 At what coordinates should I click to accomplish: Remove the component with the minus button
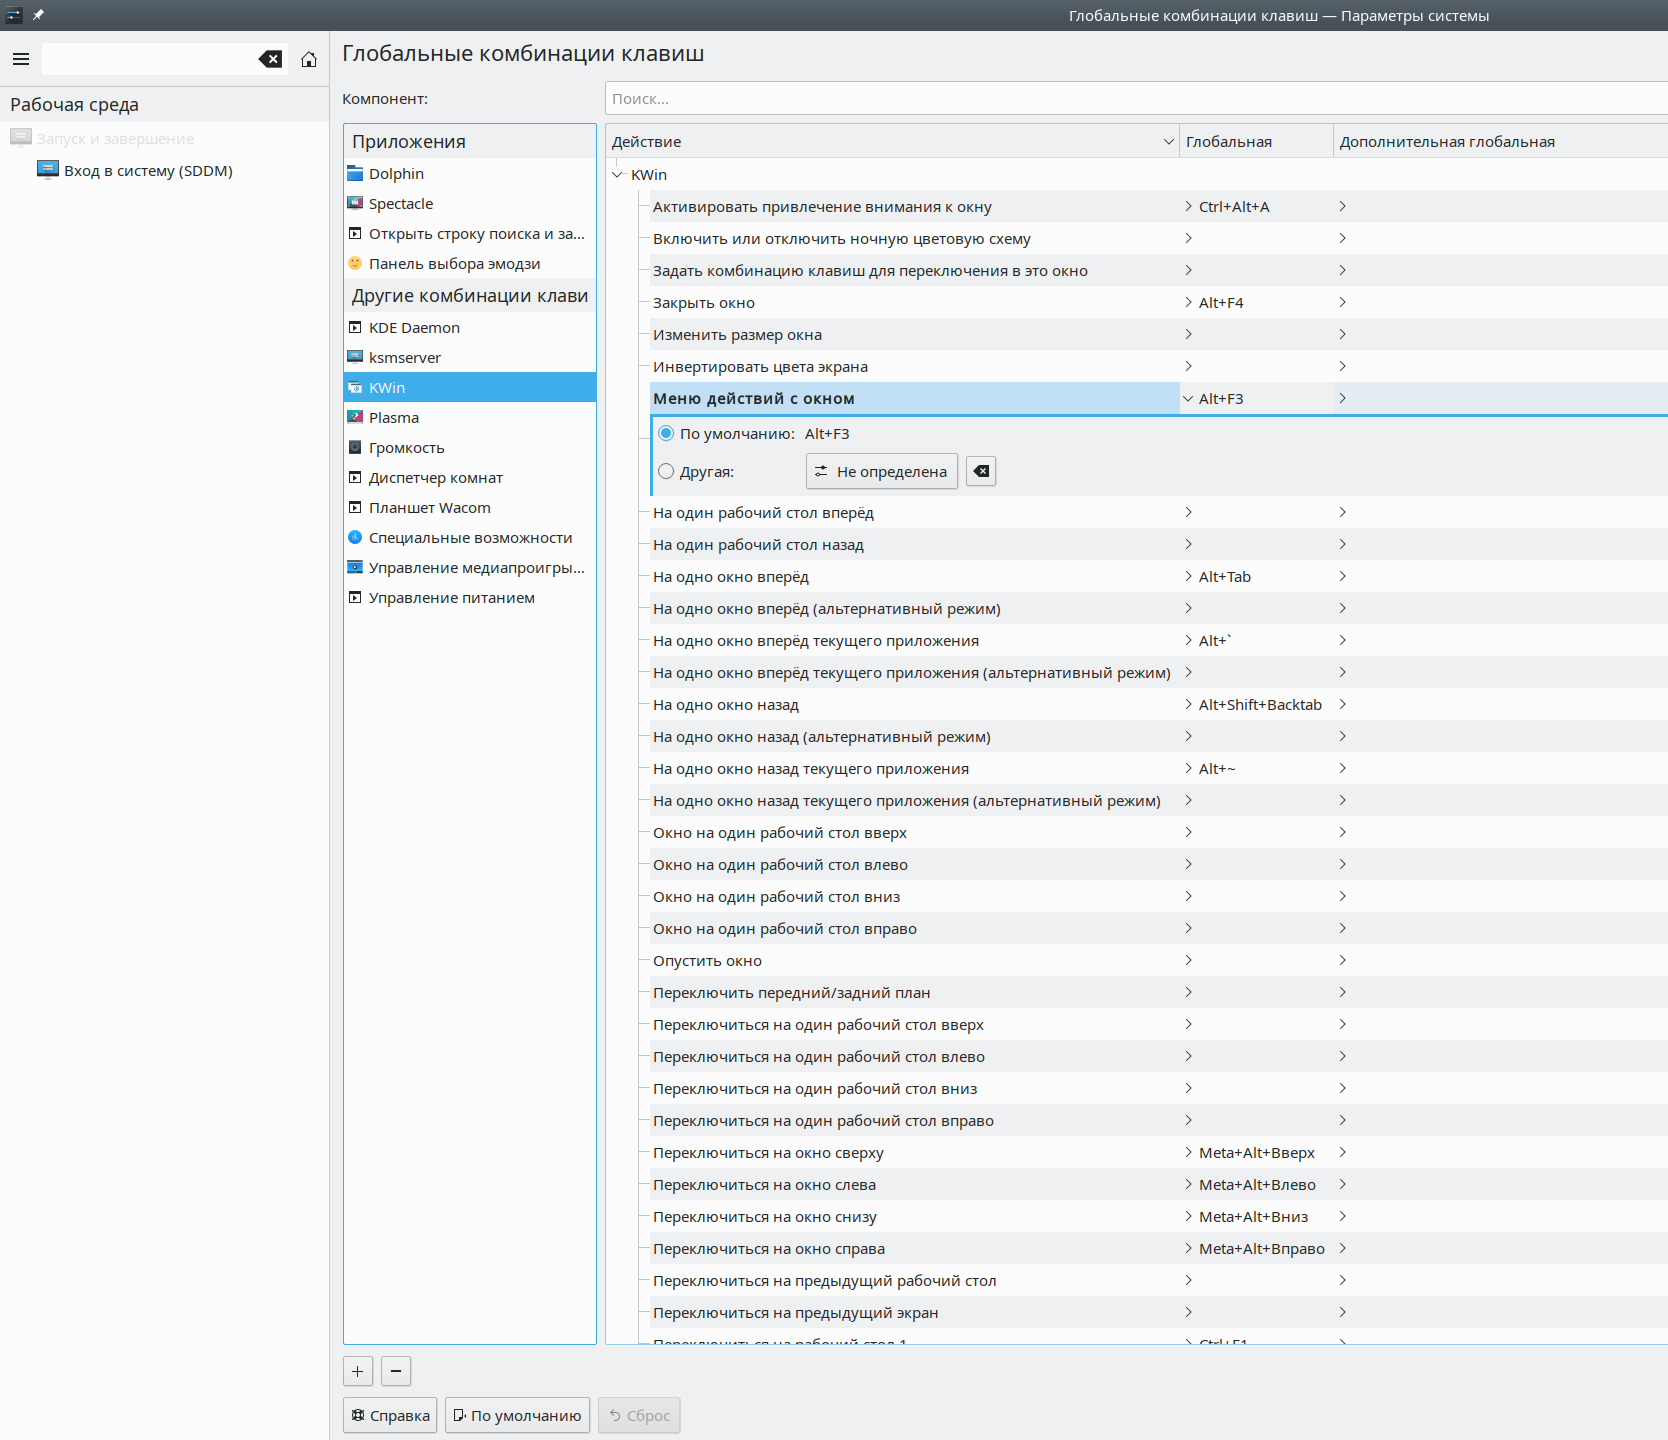(396, 1371)
